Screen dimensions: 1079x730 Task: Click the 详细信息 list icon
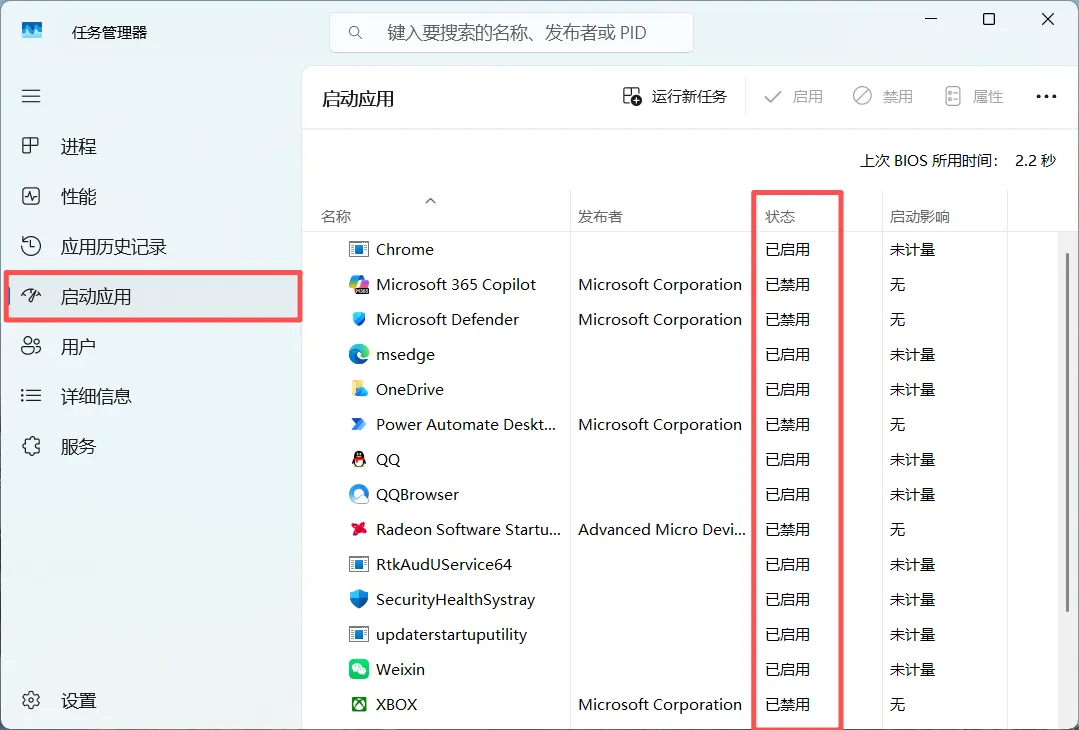click(31, 396)
